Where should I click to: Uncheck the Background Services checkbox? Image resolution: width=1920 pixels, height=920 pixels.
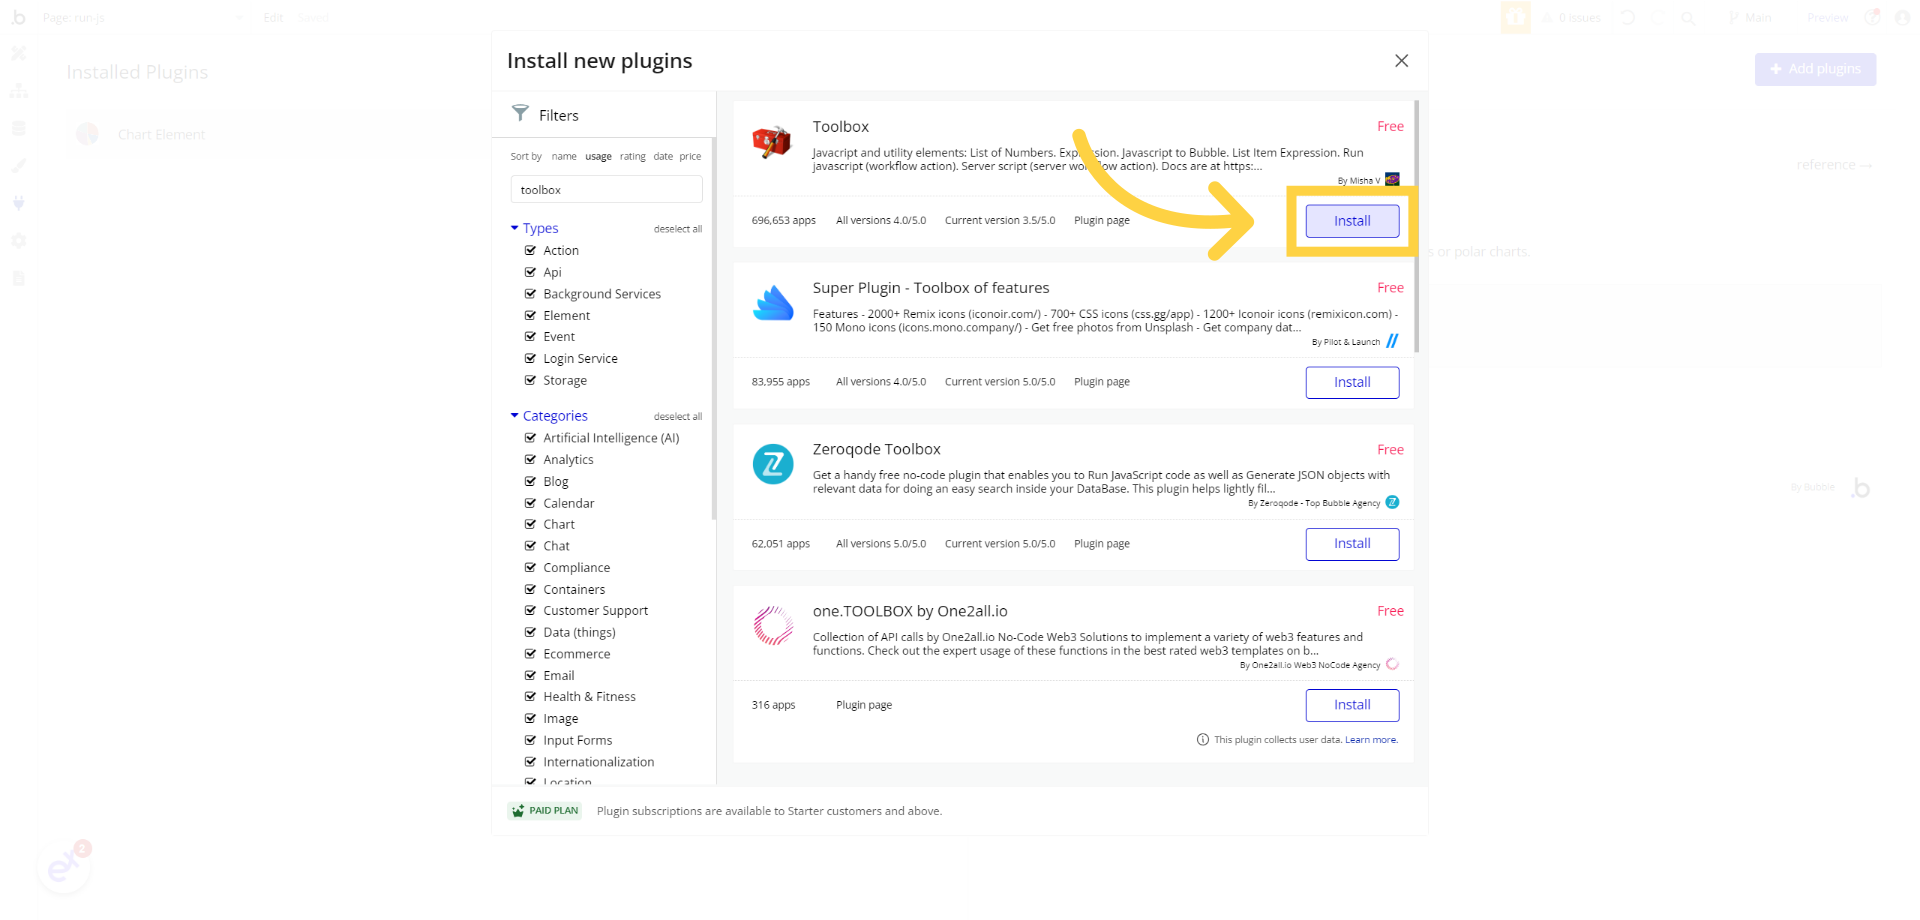pos(530,294)
